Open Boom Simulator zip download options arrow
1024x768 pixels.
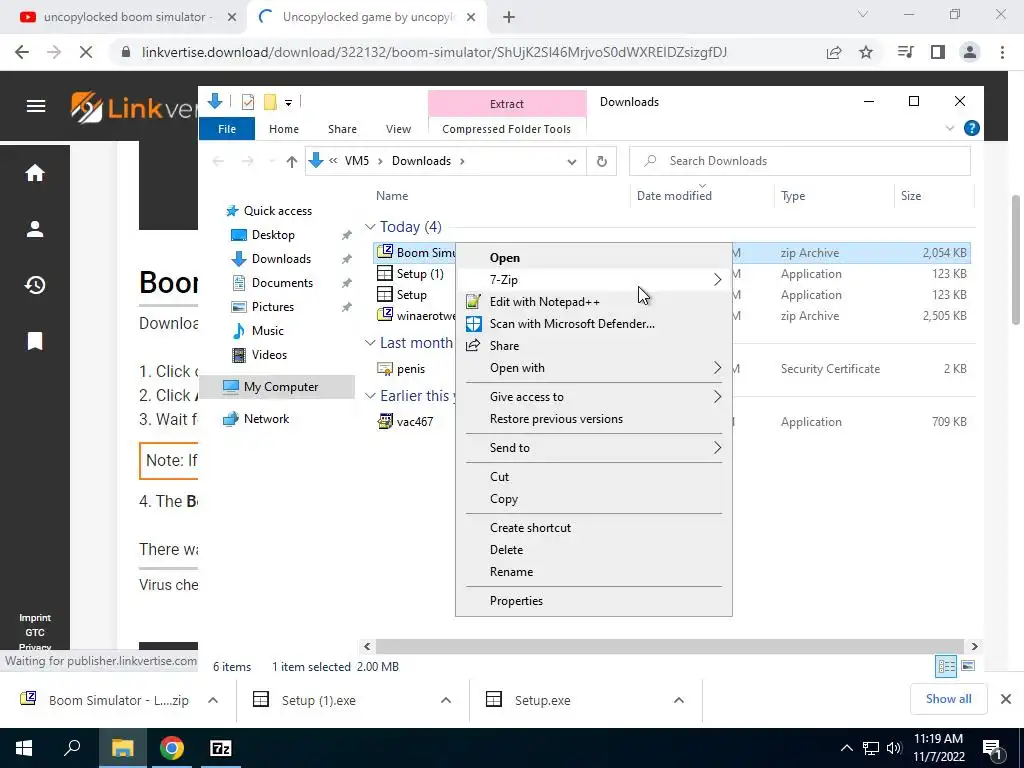(x=213, y=700)
